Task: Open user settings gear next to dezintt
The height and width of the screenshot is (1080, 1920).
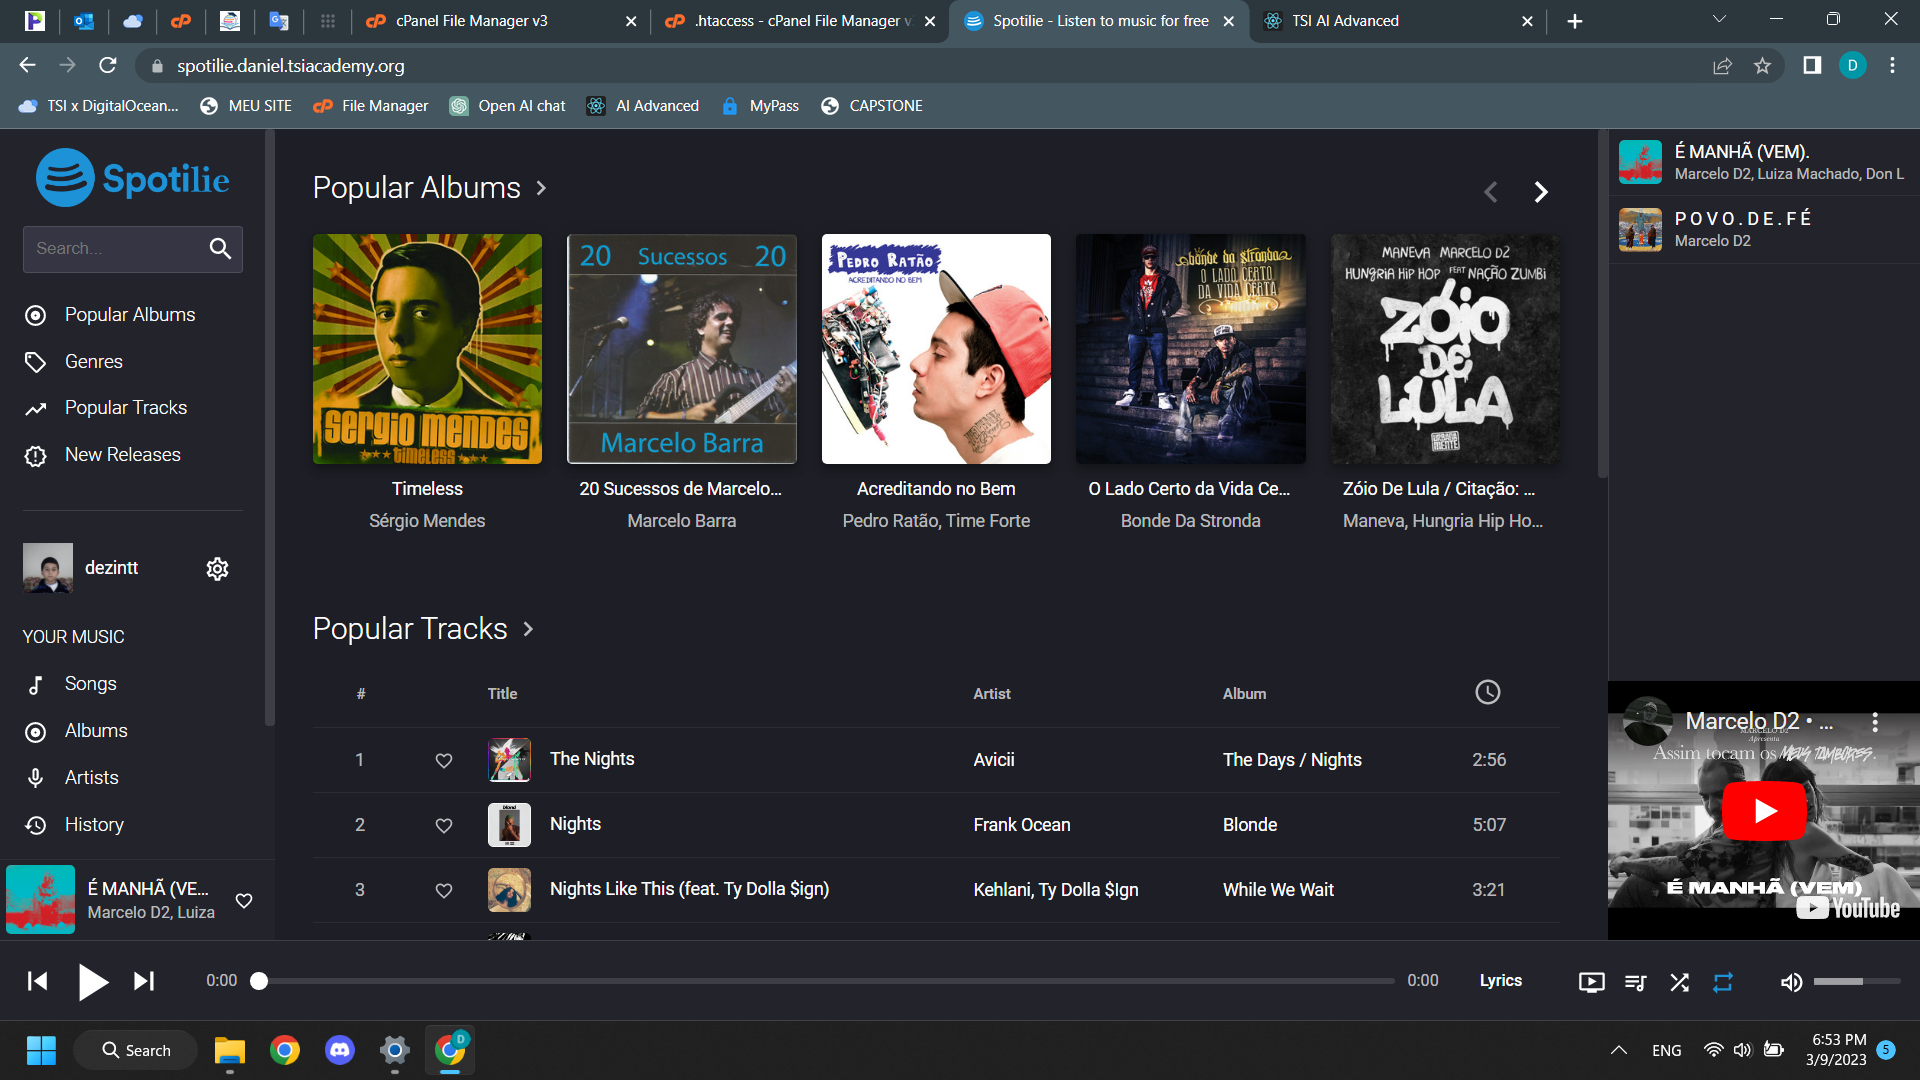Action: [217, 569]
